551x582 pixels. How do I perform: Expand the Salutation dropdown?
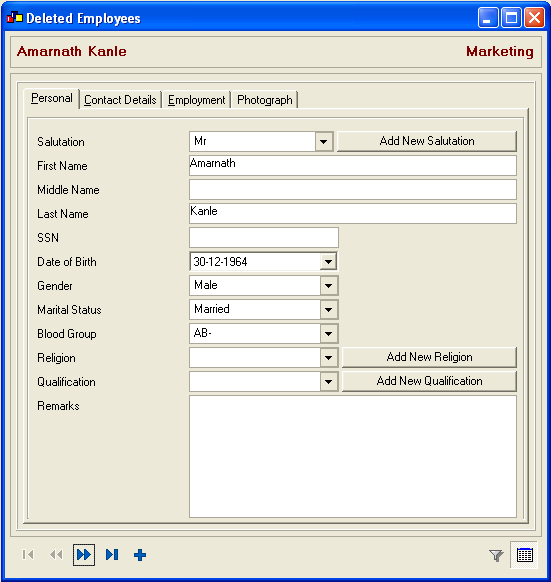point(323,141)
